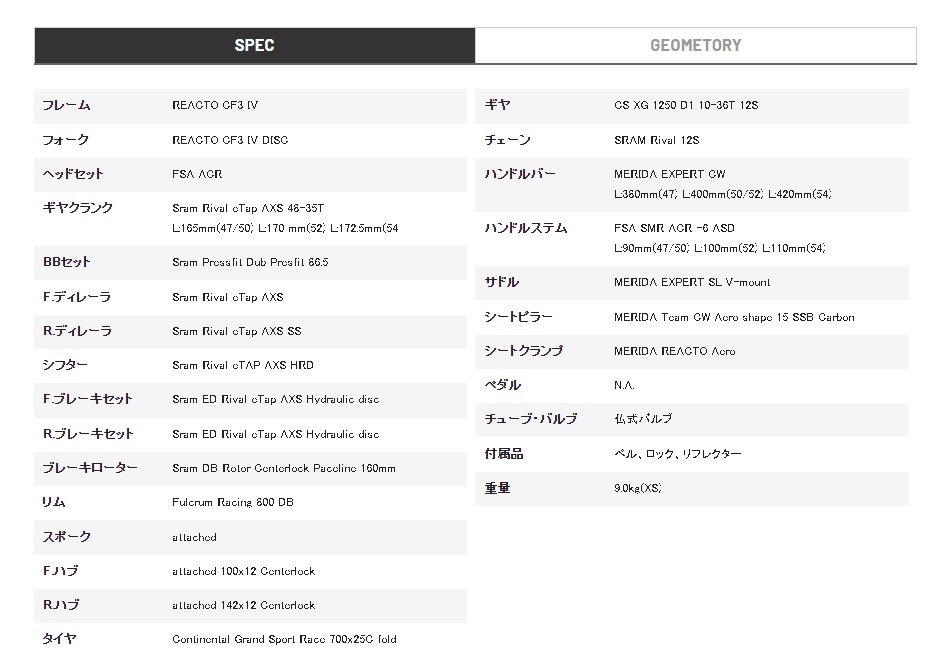Click the F.ディレーラ label
The image size is (945, 663).
(77, 297)
